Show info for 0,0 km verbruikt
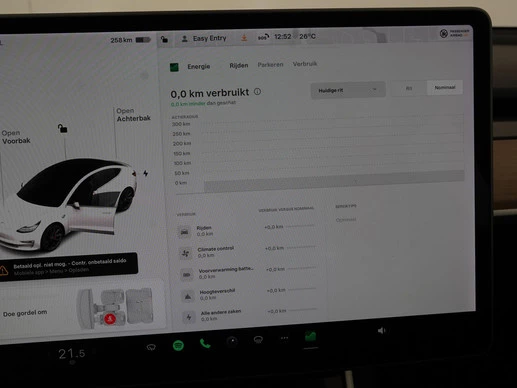The width and height of the screenshot is (517, 388). point(257,91)
